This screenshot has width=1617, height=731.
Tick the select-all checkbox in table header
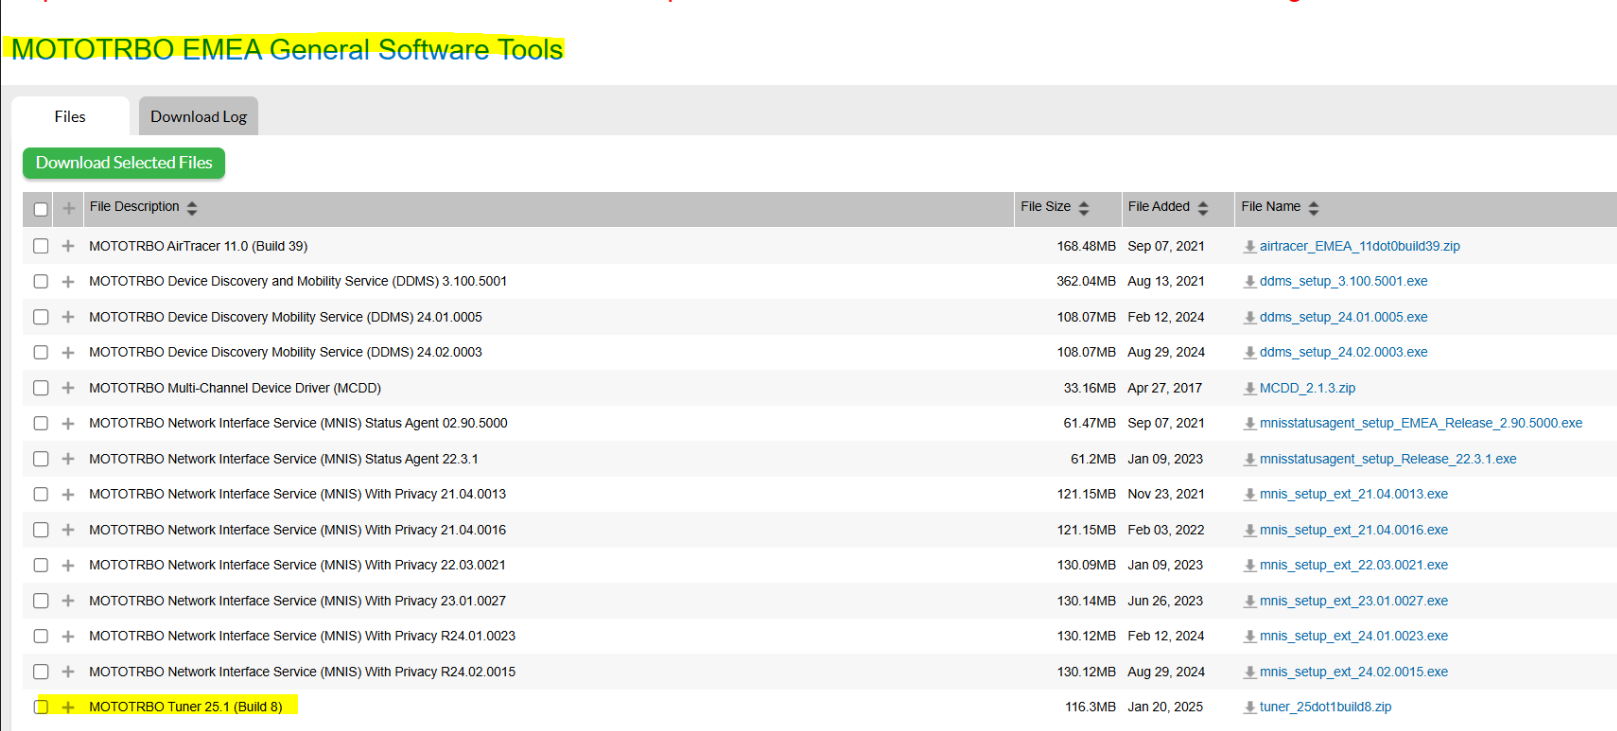pos(41,209)
